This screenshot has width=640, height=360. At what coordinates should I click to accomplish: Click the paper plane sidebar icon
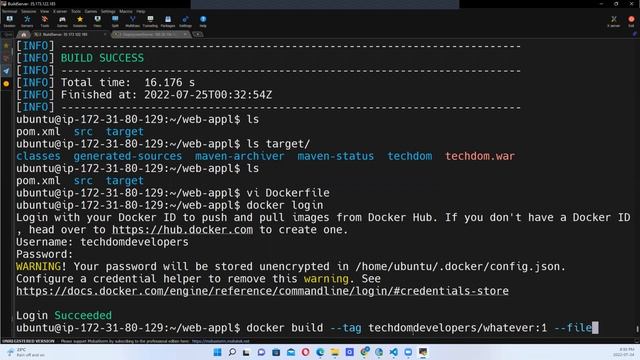[x=6, y=71]
